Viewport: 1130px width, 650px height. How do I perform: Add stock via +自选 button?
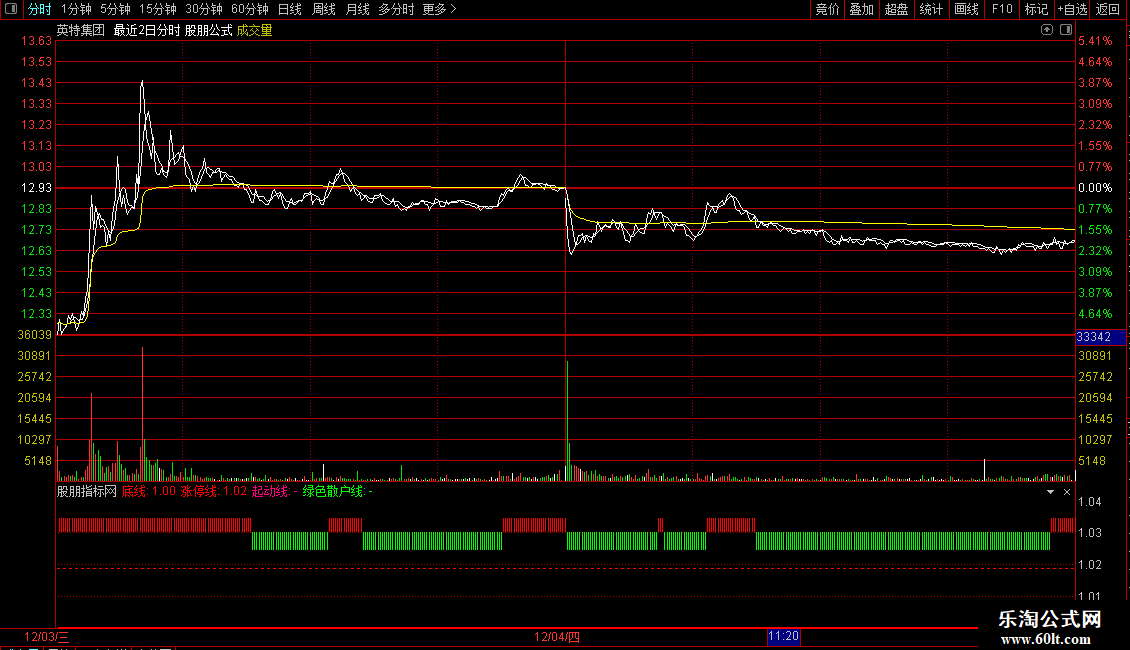pyautogui.click(x=1072, y=9)
